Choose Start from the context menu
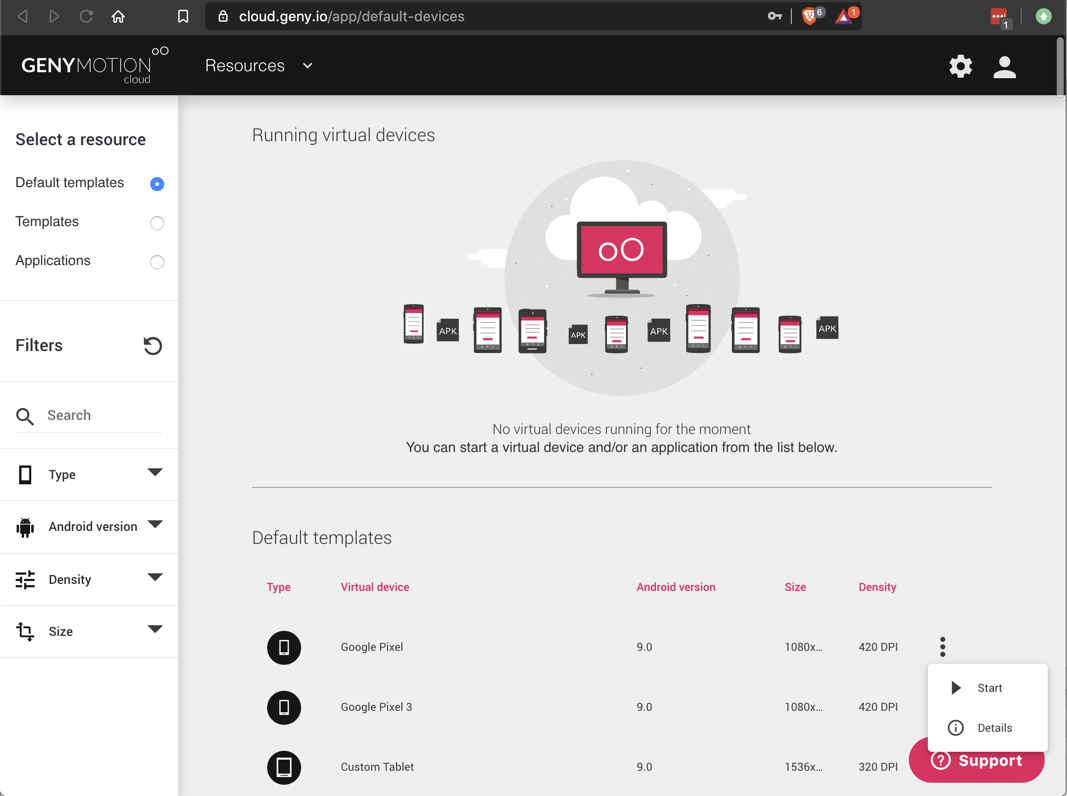1067x796 pixels. coord(987,688)
